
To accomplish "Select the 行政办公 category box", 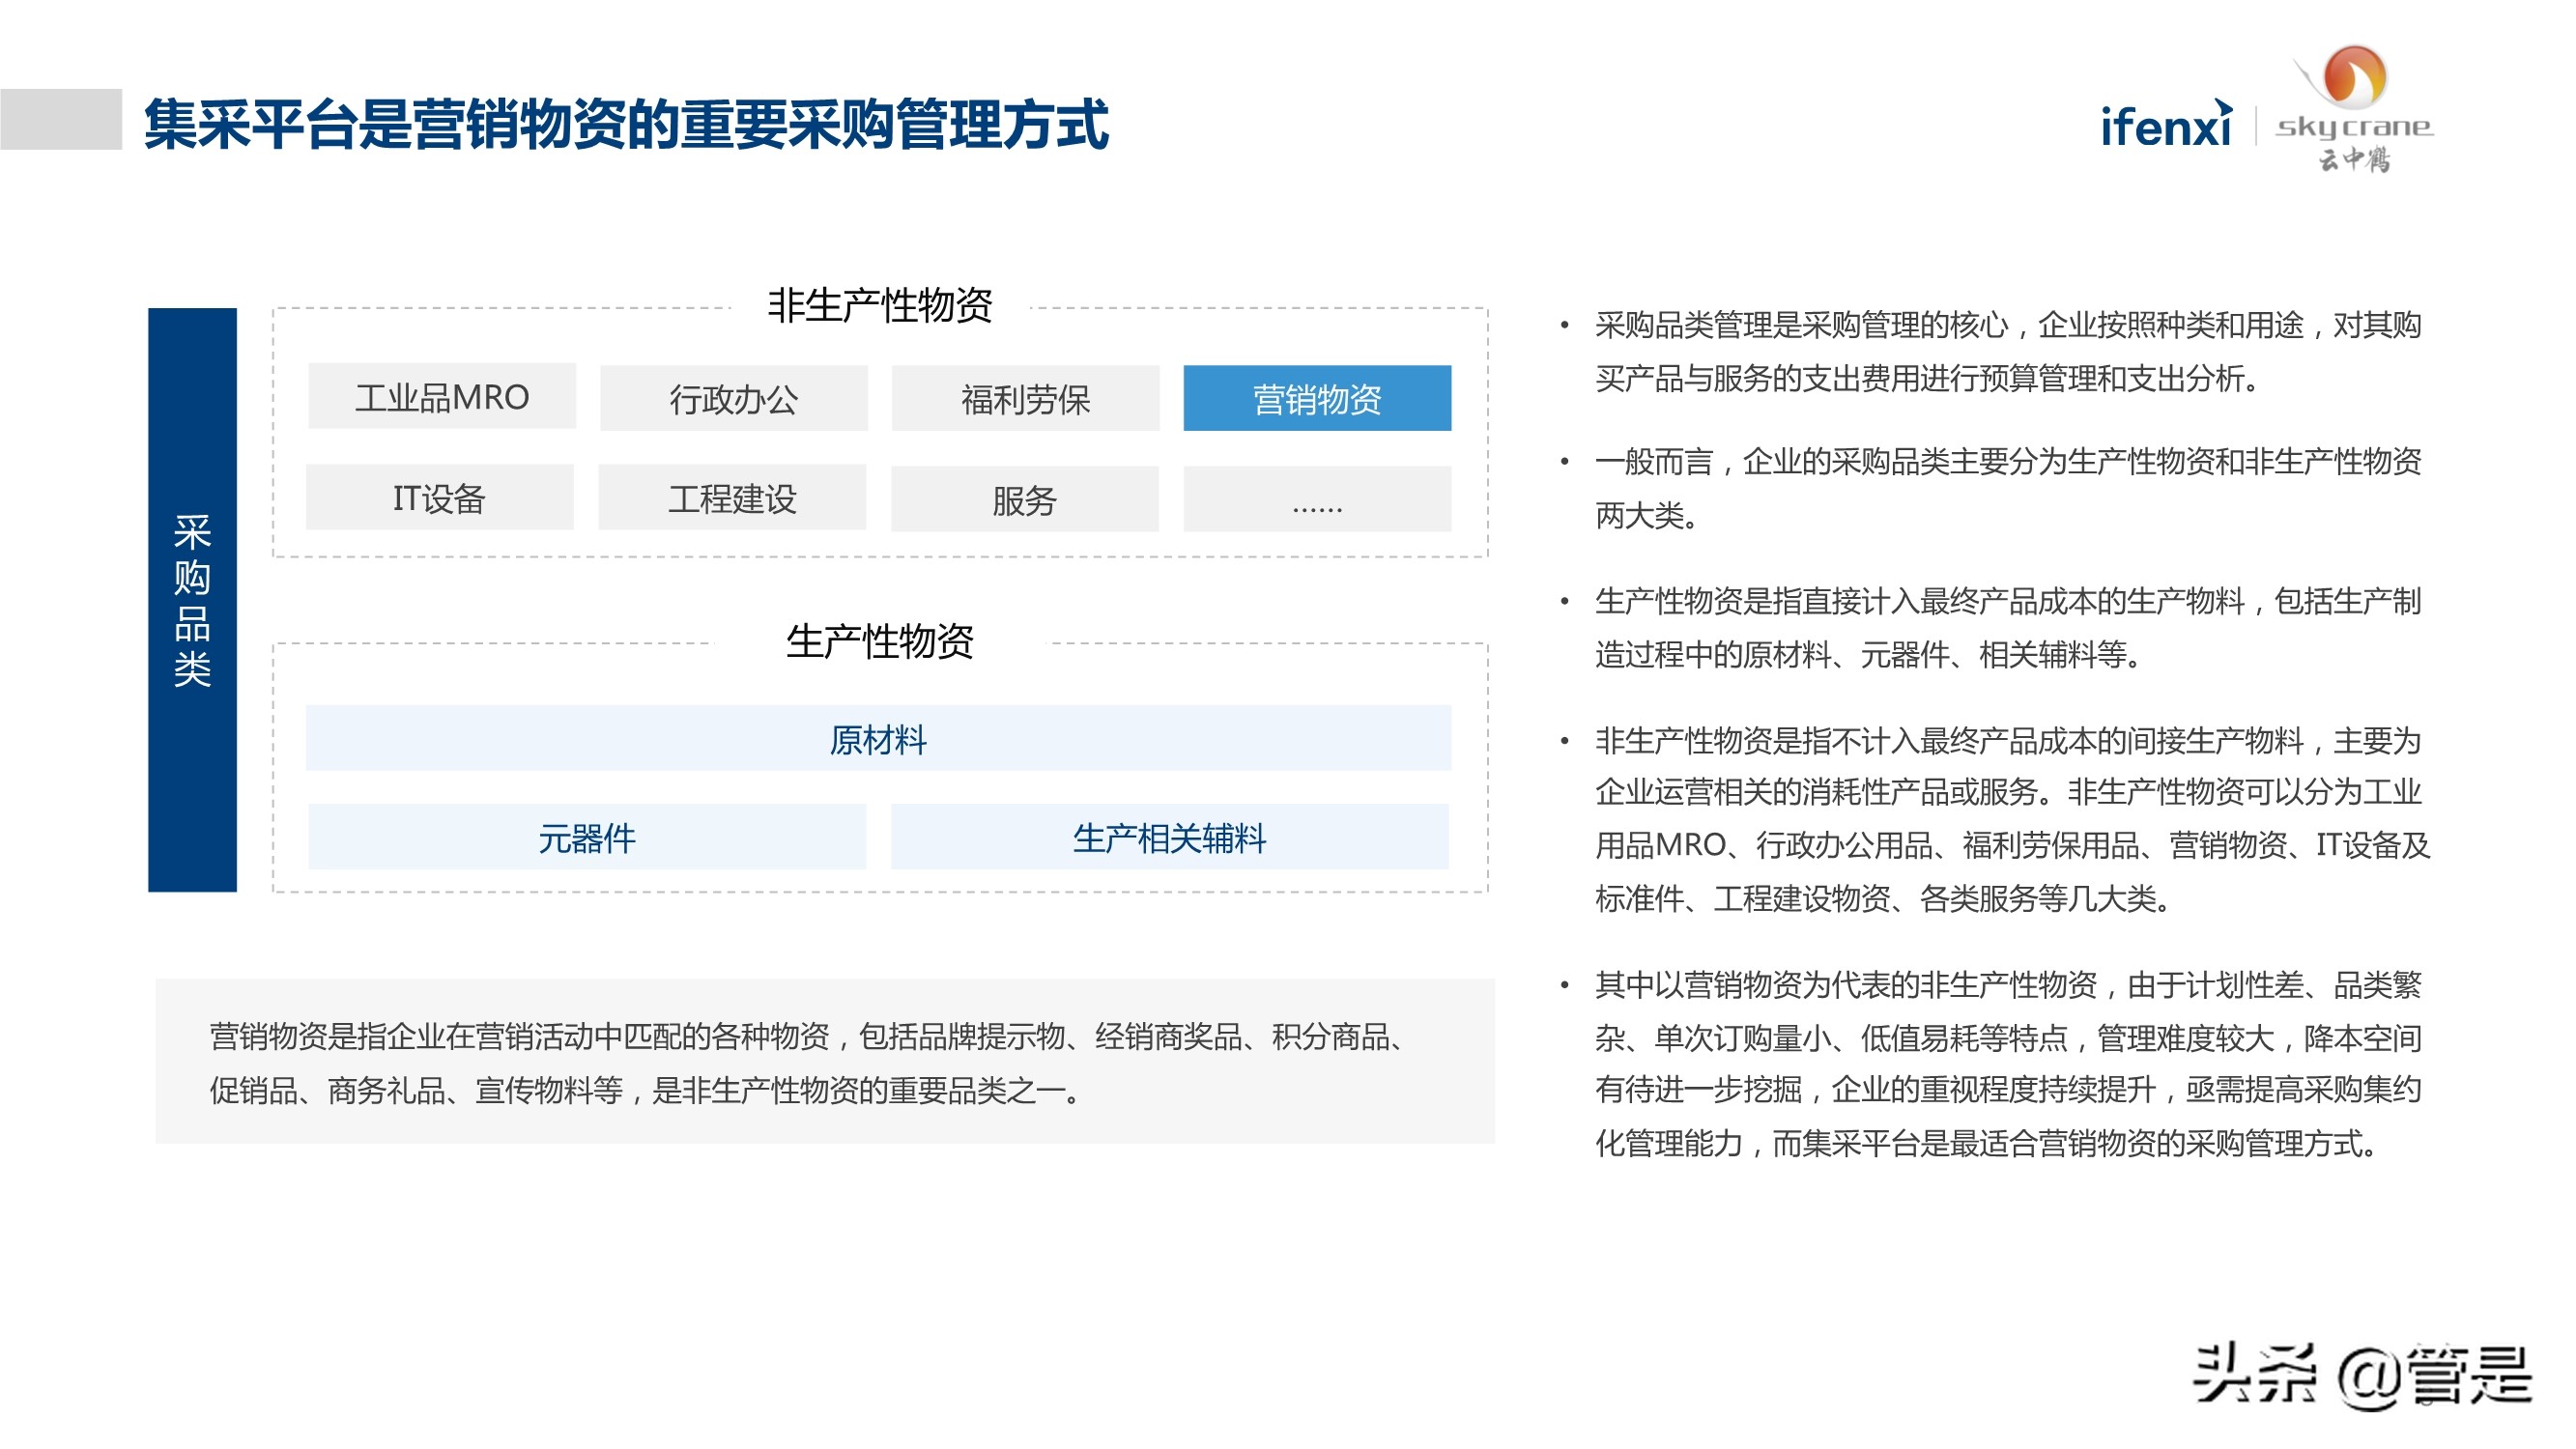I will pos(734,398).
